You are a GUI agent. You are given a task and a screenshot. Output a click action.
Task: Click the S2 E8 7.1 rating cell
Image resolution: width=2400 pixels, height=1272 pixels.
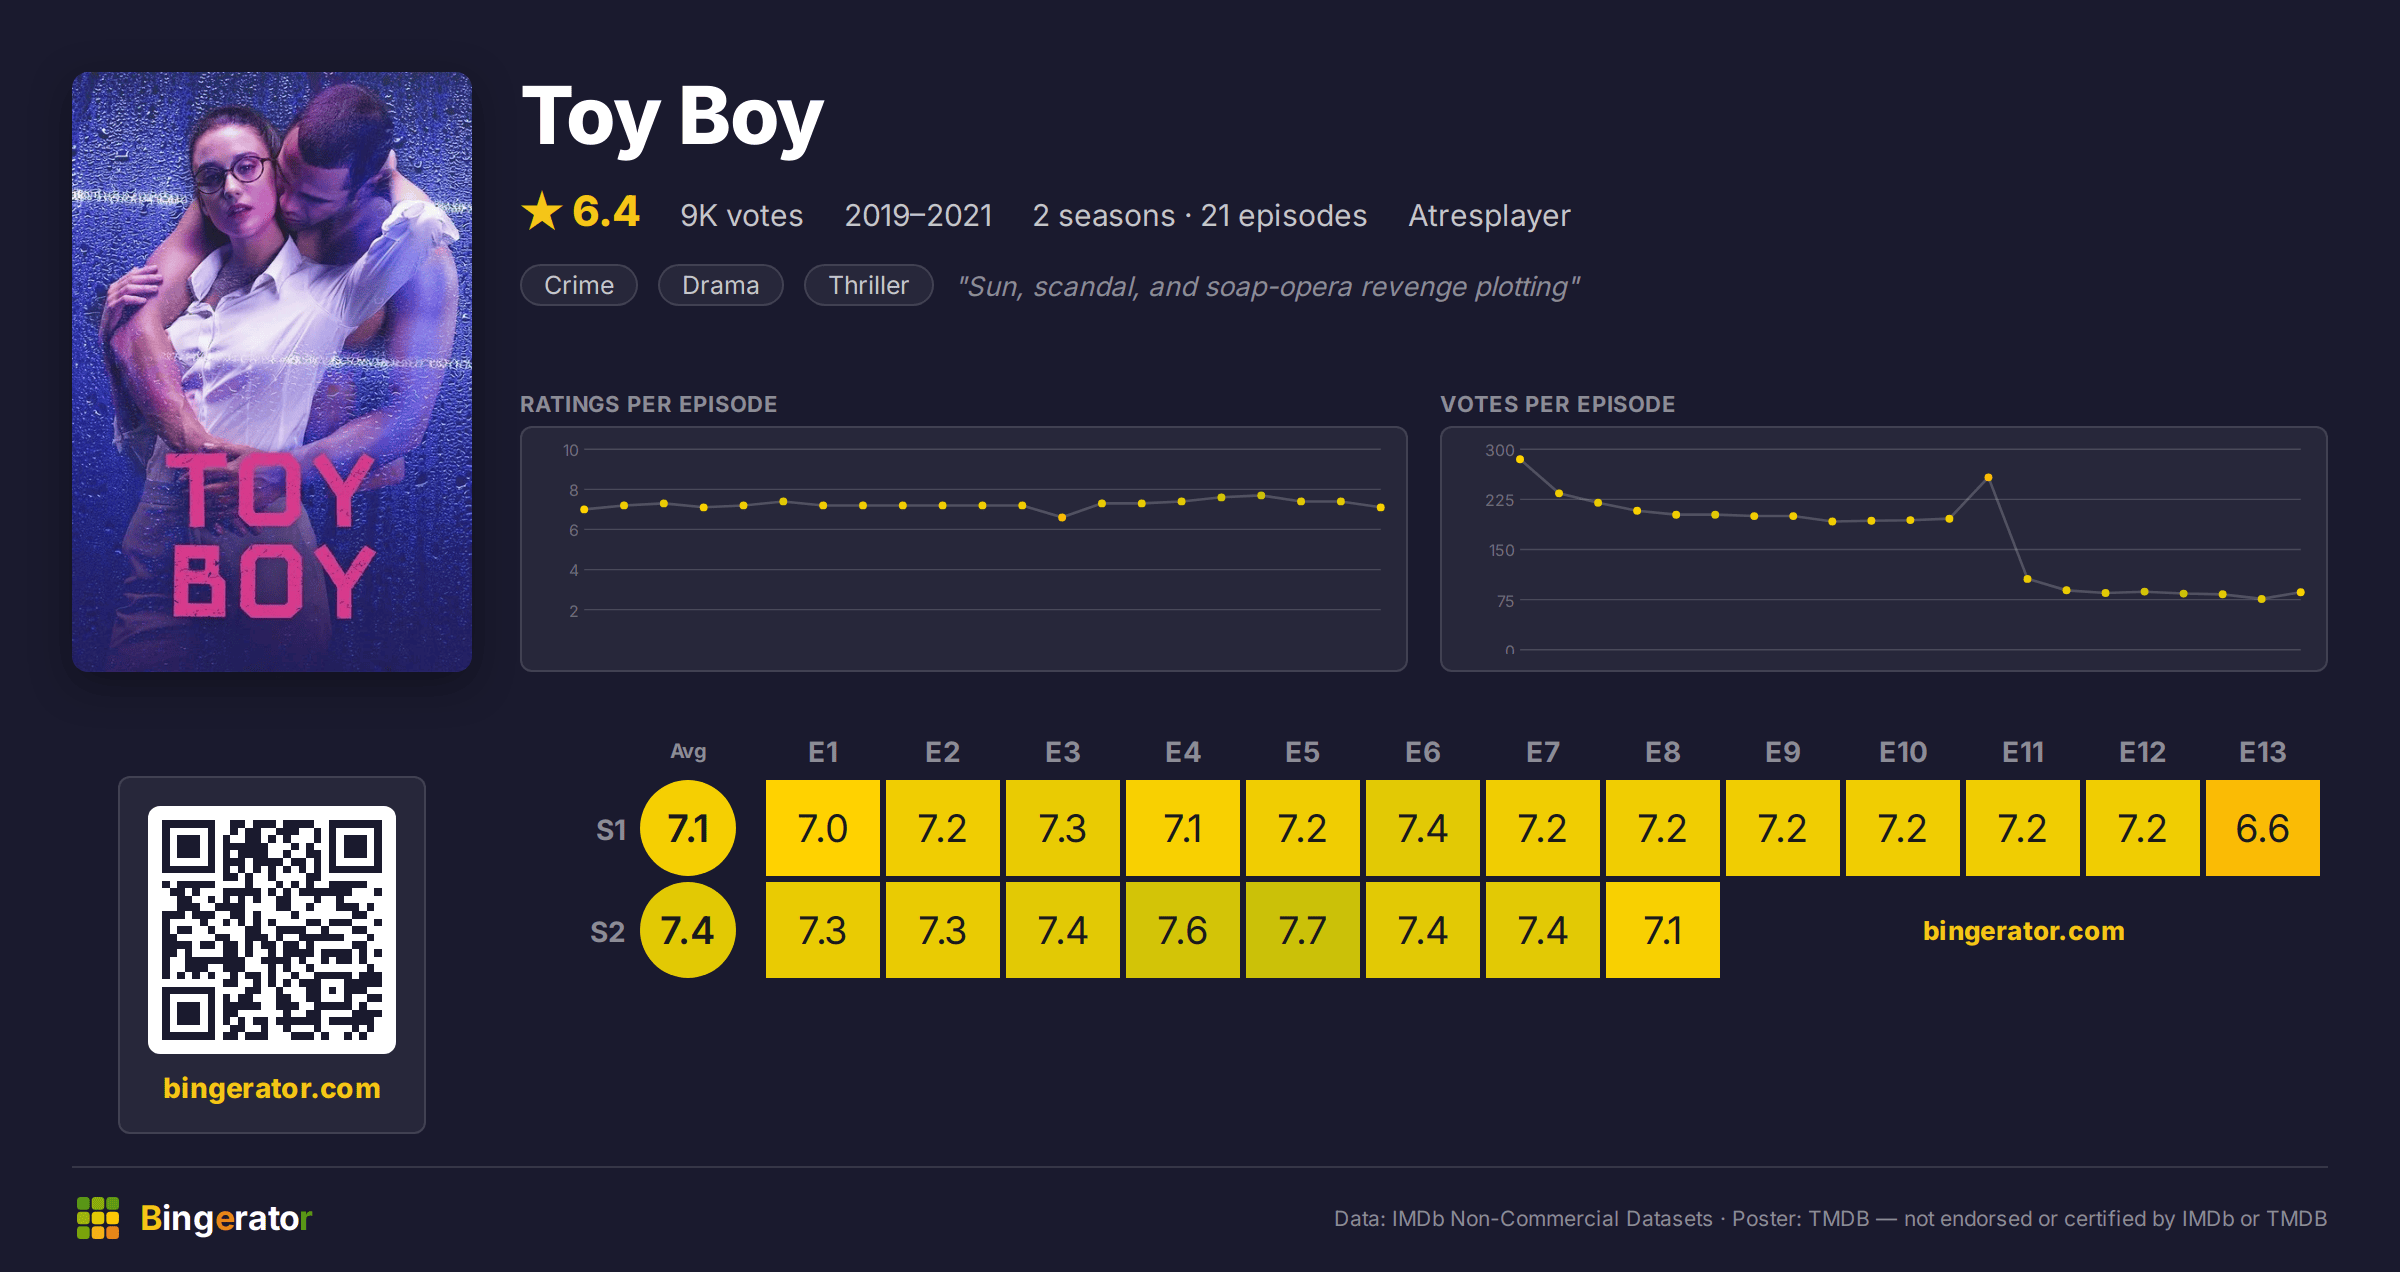click(1663, 930)
